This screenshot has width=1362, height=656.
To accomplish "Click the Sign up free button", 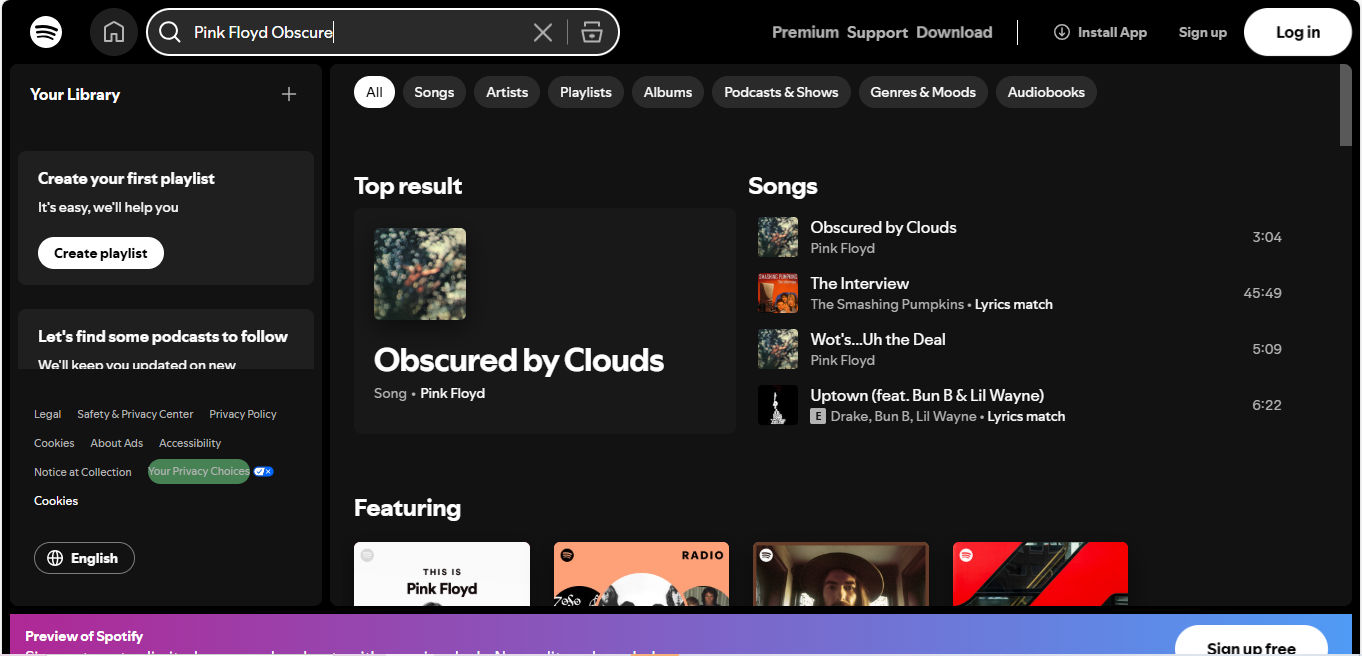I will click(x=1251, y=646).
